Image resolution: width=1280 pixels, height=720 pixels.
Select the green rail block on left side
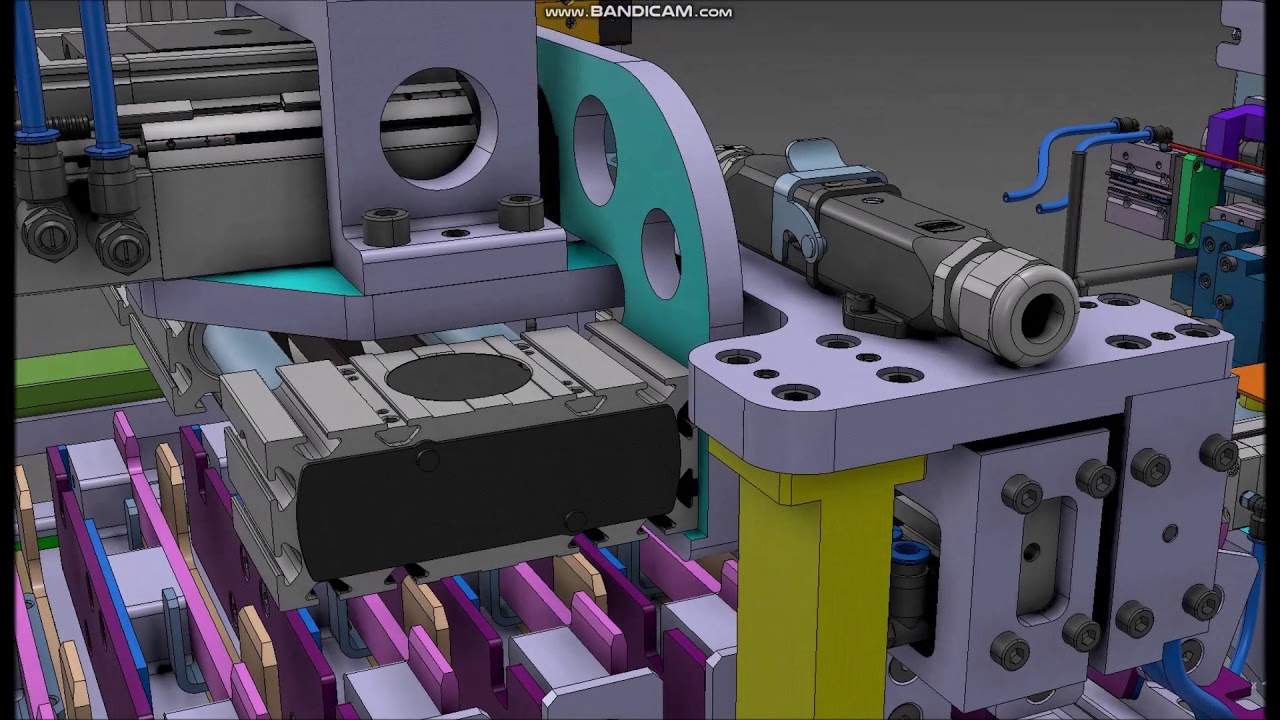[x=80, y=380]
